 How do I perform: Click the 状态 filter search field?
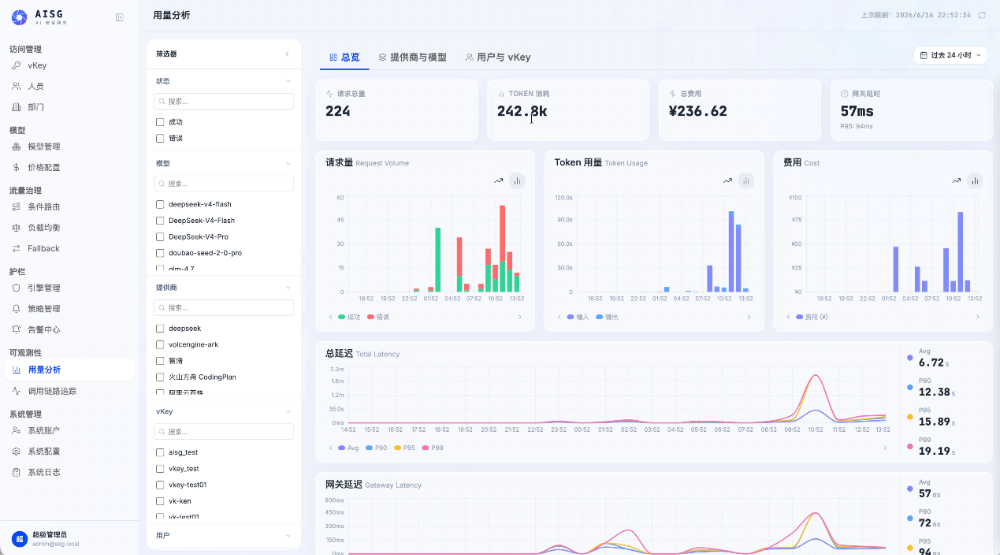(x=224, y=101)
